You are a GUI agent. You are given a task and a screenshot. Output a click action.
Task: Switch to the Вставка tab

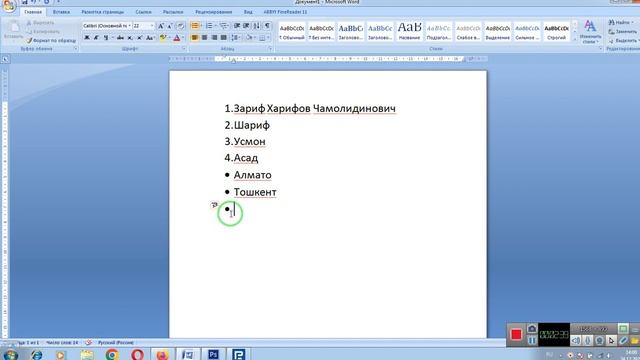tap(61, 12)
